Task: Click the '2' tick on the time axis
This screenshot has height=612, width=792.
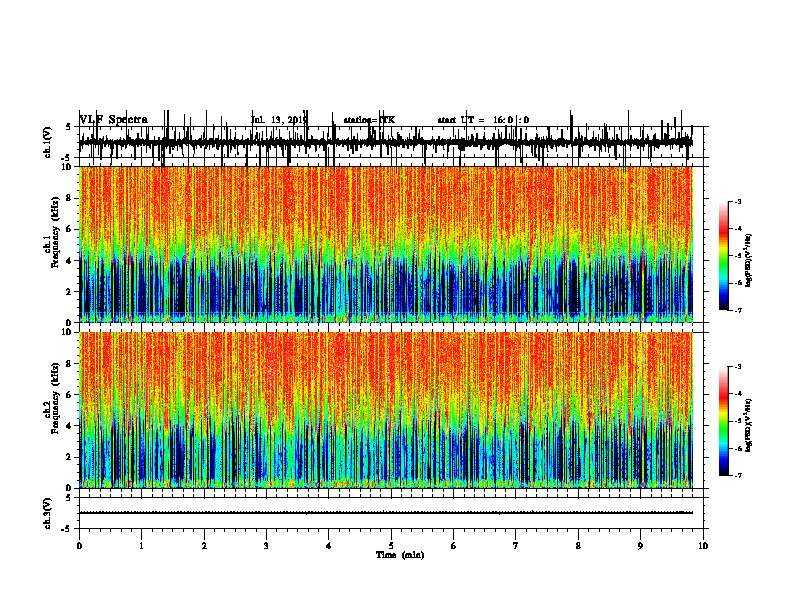Action: pos(204,546)
